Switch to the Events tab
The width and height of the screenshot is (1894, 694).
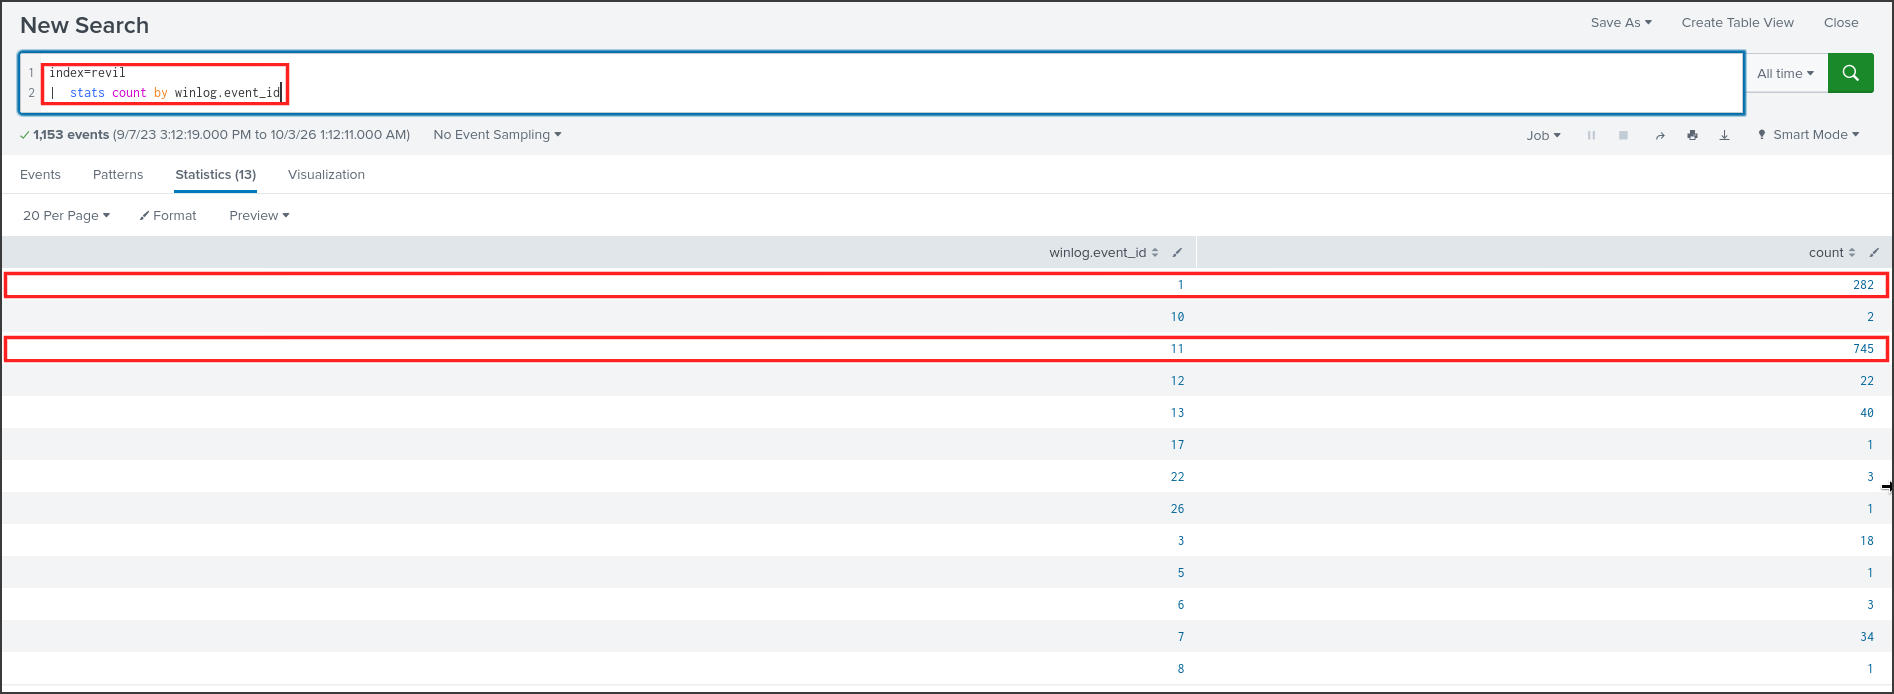click(40, 175)
